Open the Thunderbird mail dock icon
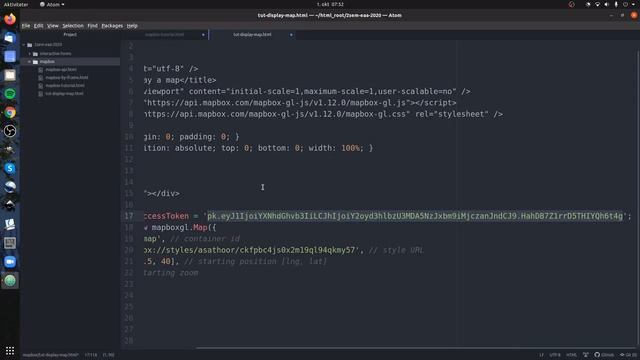Viewport: 640px width, 360px height. tap(10, 38)
